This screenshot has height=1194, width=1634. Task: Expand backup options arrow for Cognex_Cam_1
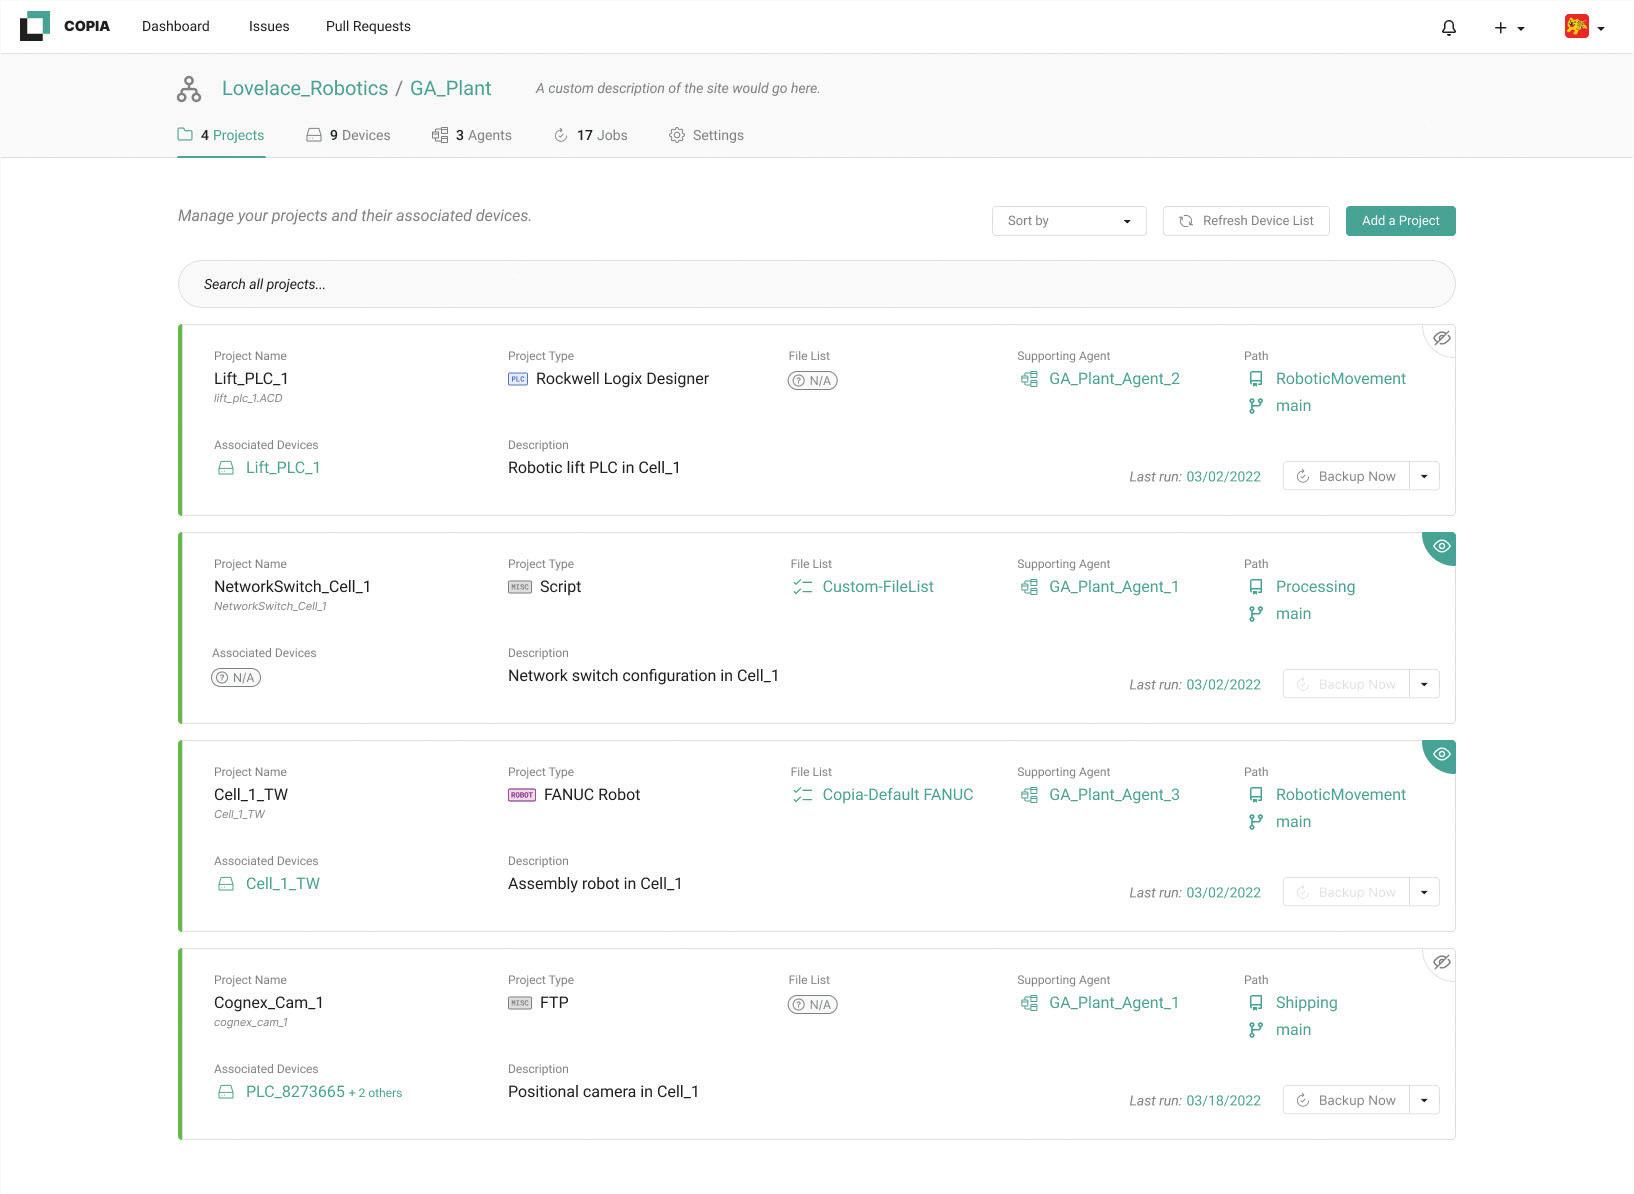[x=1424, y=1100]
